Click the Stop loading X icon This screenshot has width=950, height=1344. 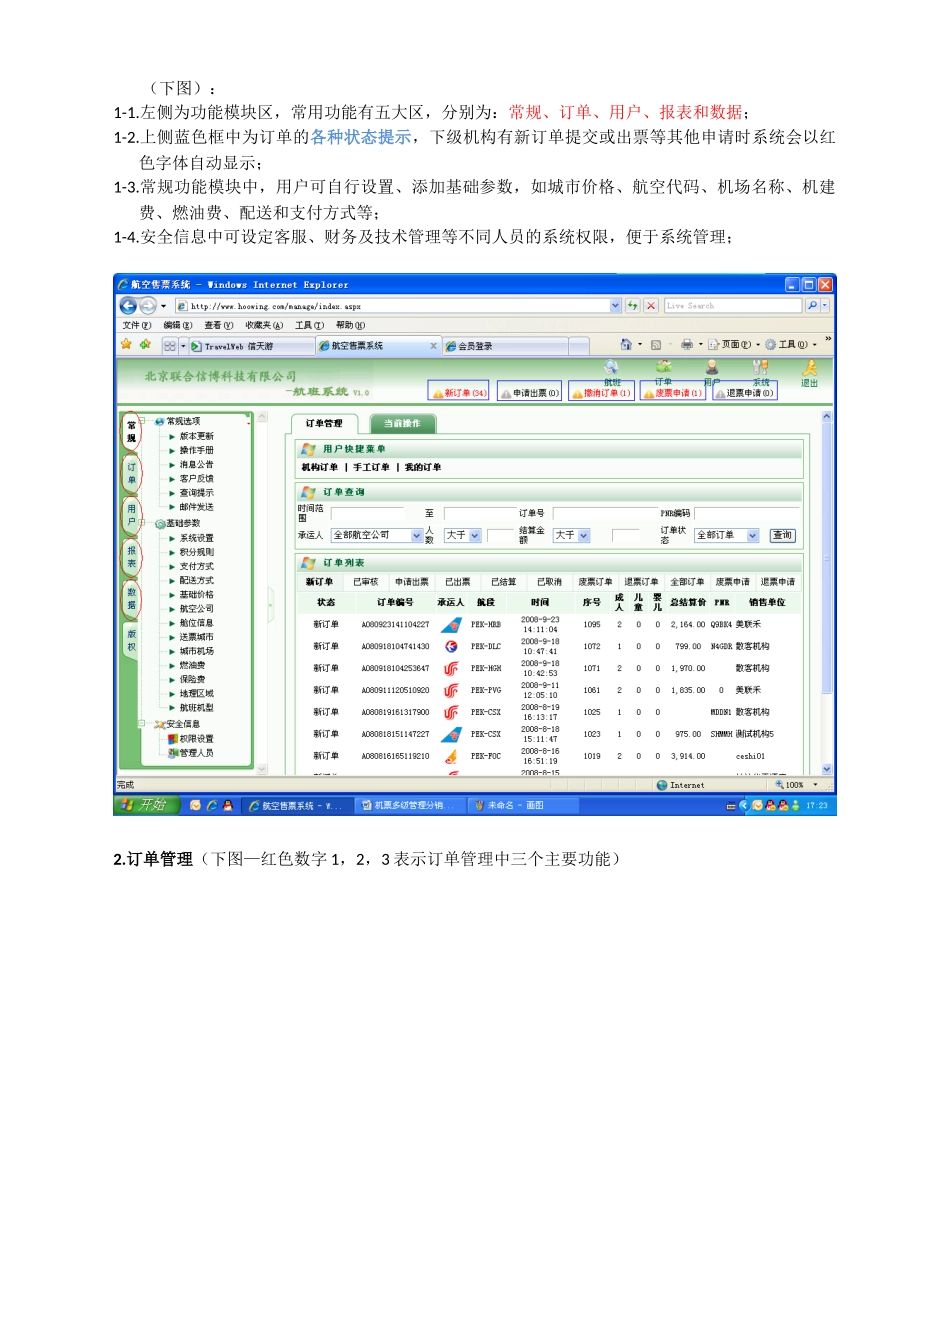coord(651,306)
